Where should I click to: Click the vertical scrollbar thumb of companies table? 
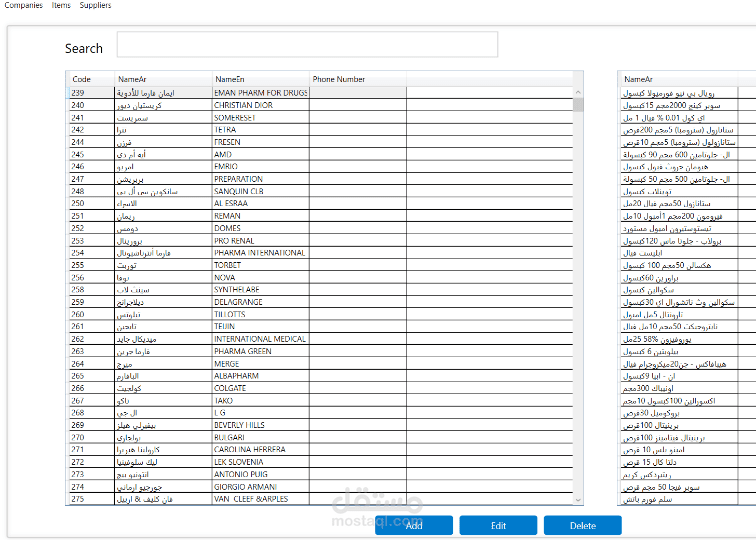point(578,105)
